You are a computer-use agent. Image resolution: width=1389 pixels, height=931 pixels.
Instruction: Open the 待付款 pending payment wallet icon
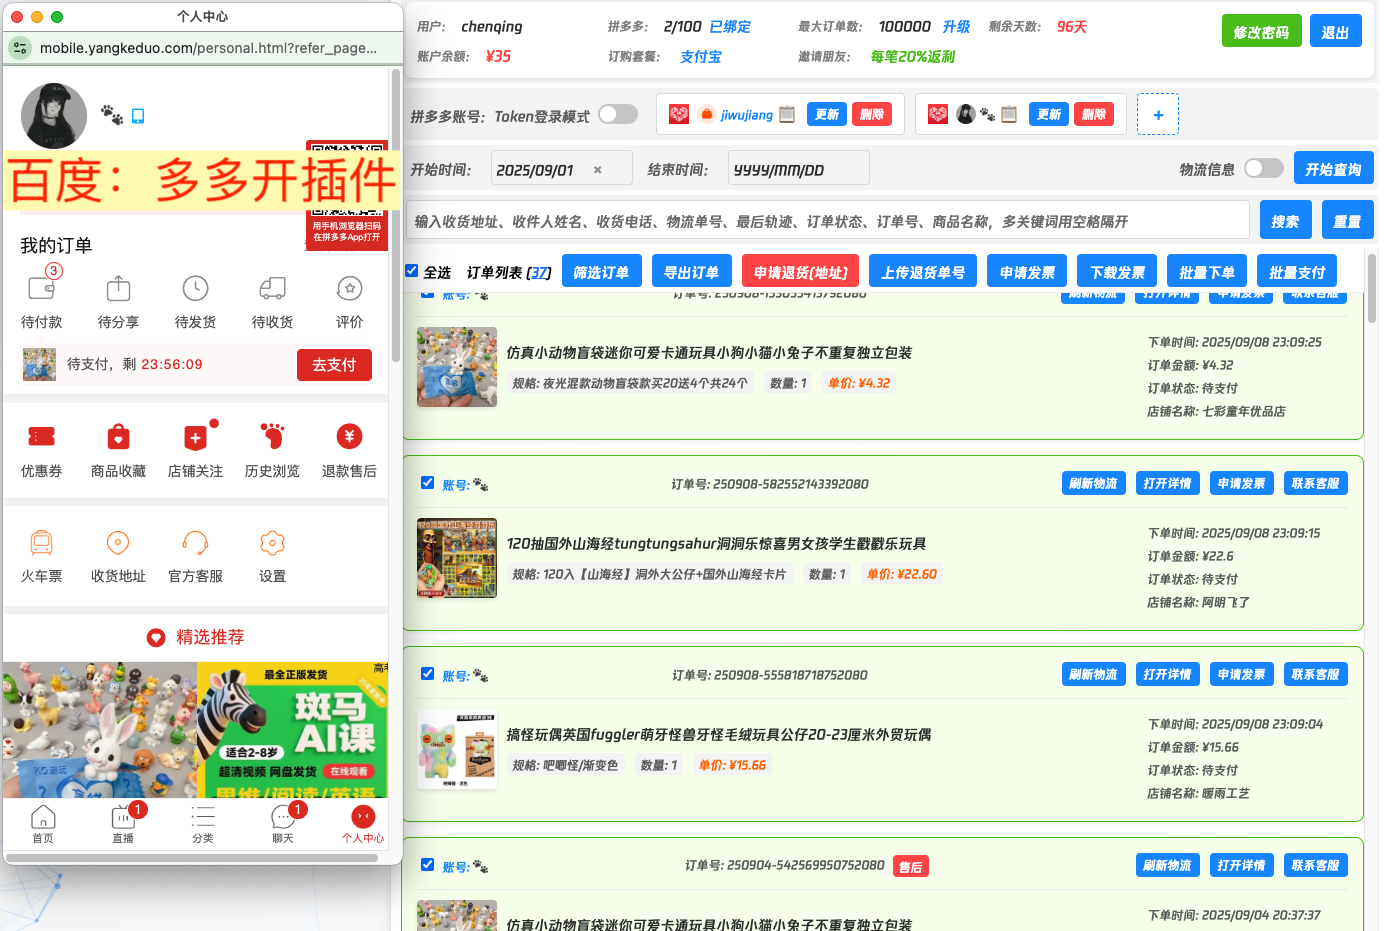pyautogui.click(x=42, y=289)
